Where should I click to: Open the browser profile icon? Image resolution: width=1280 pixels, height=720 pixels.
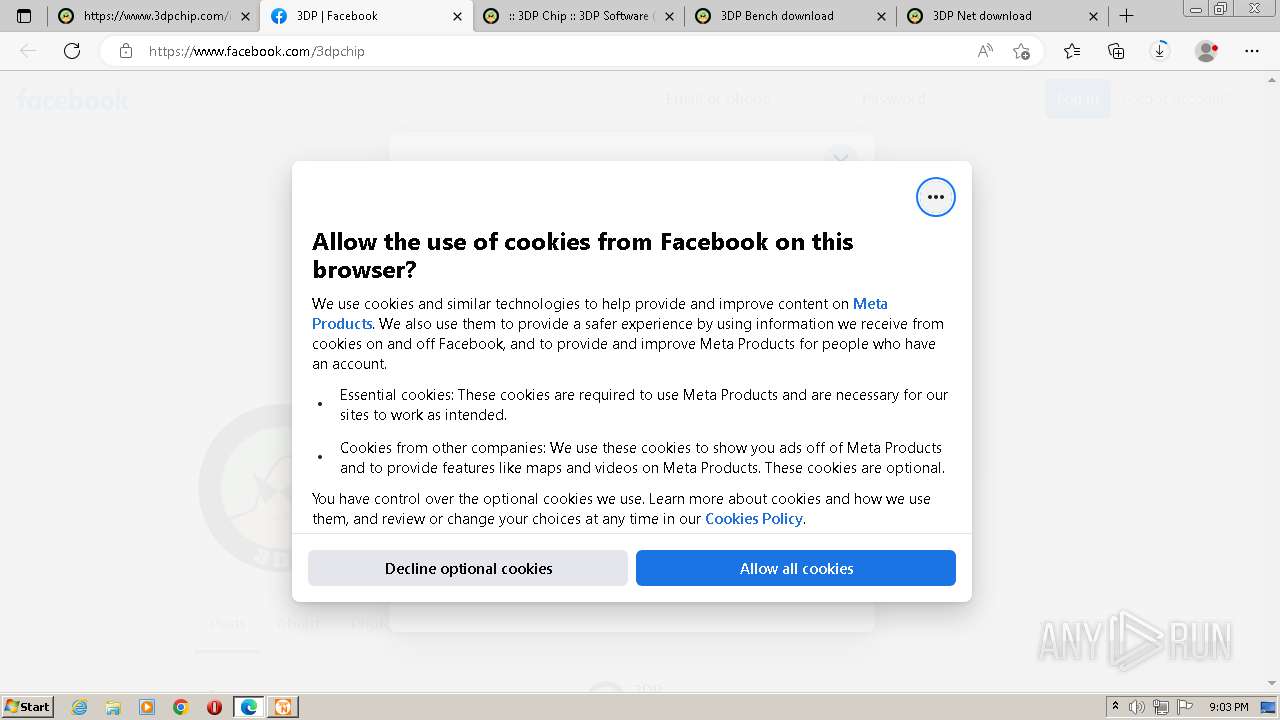click(1207, 51)
